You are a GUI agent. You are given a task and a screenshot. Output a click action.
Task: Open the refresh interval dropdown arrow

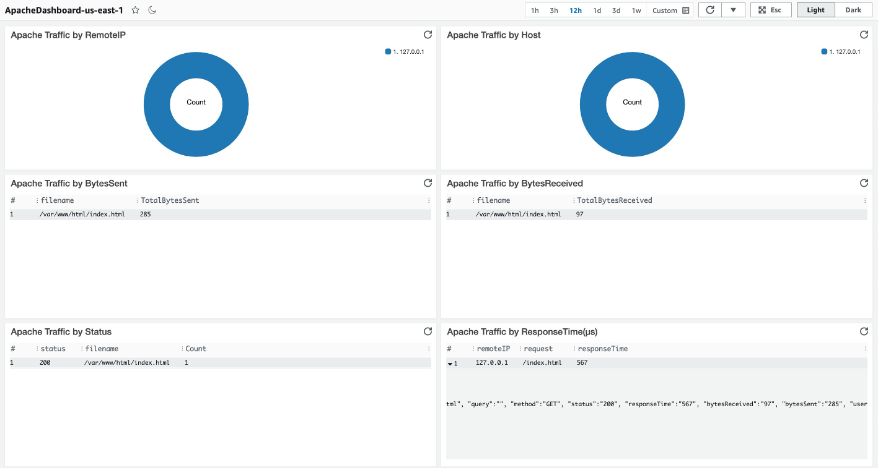click(x=733, y=10)
